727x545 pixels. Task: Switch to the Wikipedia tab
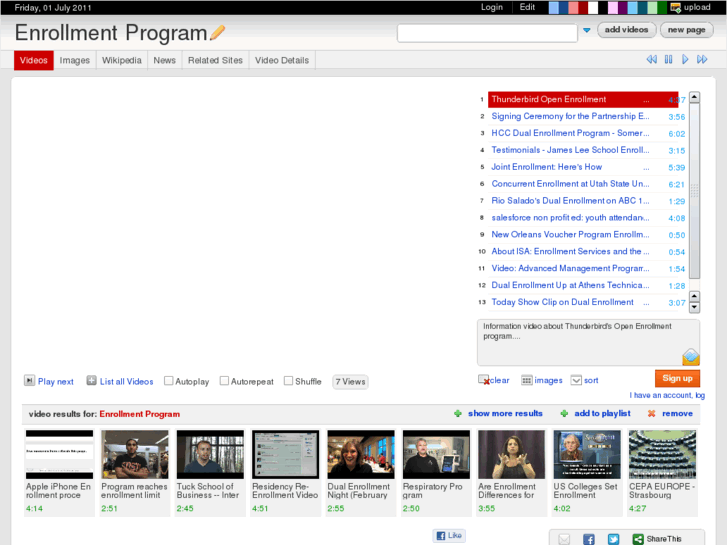[x=121, y=60]
